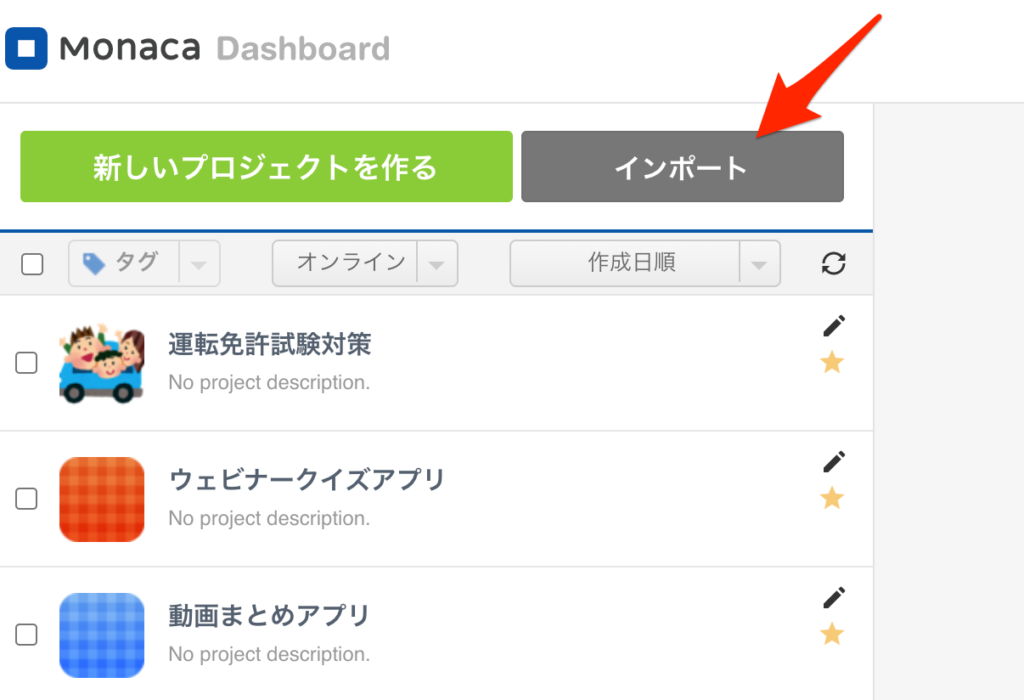
Task: Click the refresh project list icon
Action: [833, 264]
